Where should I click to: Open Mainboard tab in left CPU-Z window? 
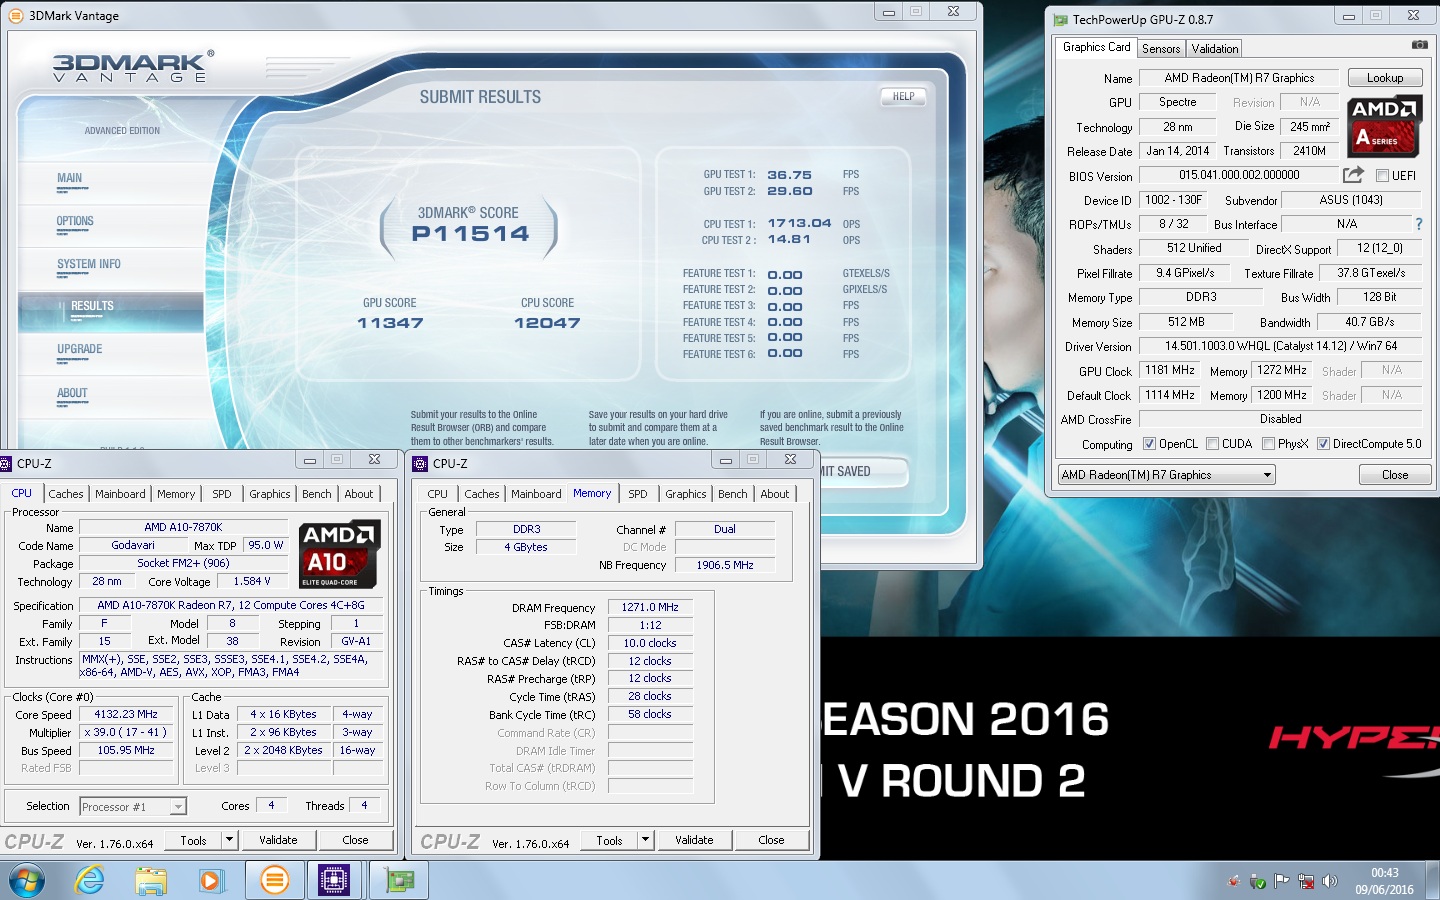120,494
